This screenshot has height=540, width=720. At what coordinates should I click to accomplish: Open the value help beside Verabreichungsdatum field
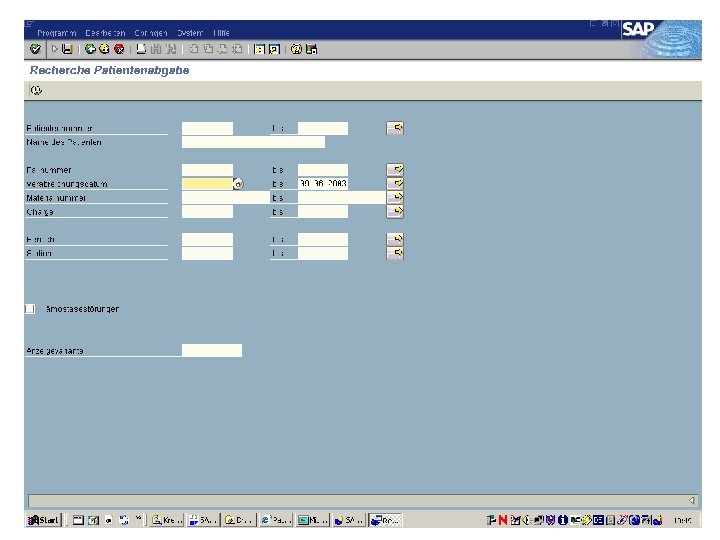click(238, 184)
